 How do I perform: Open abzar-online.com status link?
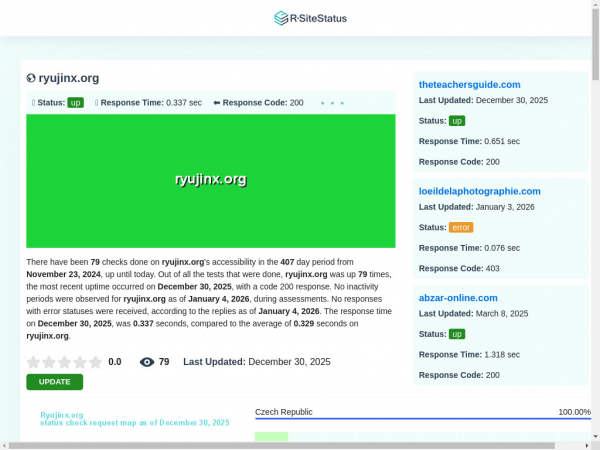pyautogui.click(x=458, y=297)
